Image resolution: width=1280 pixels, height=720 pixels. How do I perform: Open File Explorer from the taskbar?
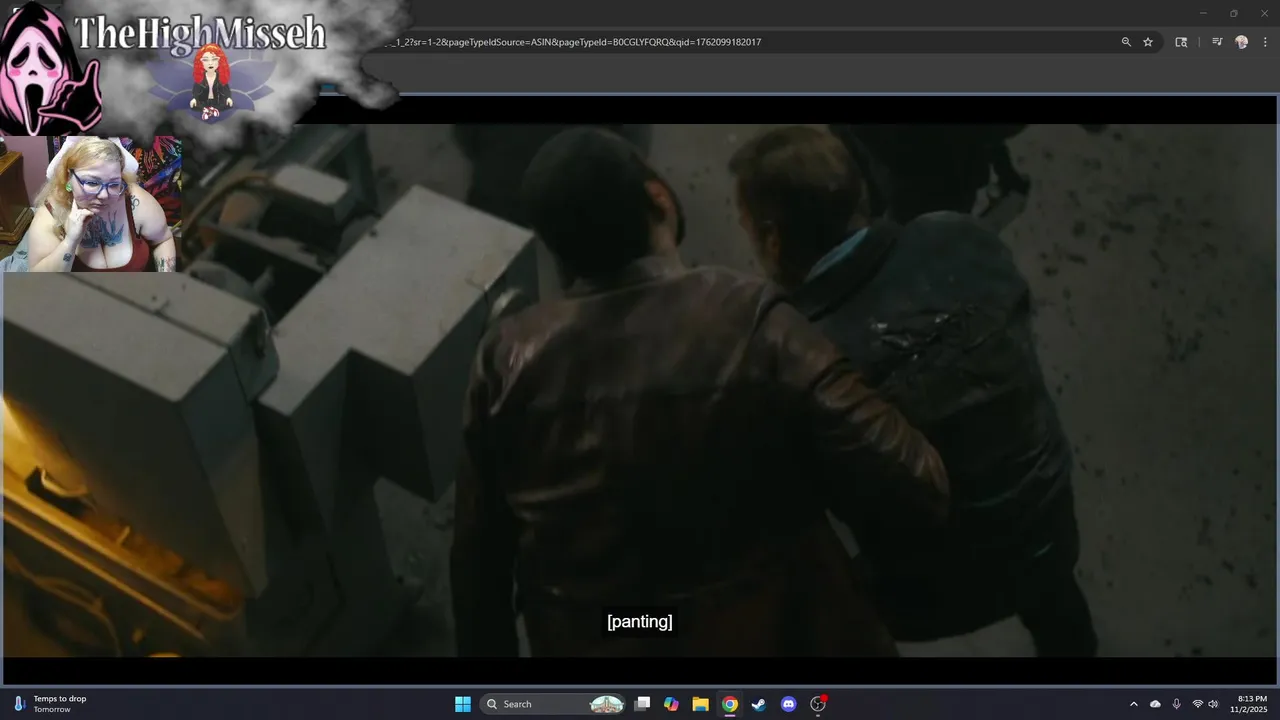(700, 704)
